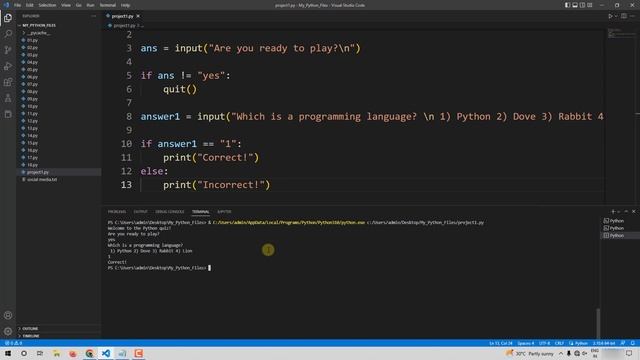The height and width of the screenshot is (360, 640).
Task: Switch to the Output panel tab
Action: 140,212
